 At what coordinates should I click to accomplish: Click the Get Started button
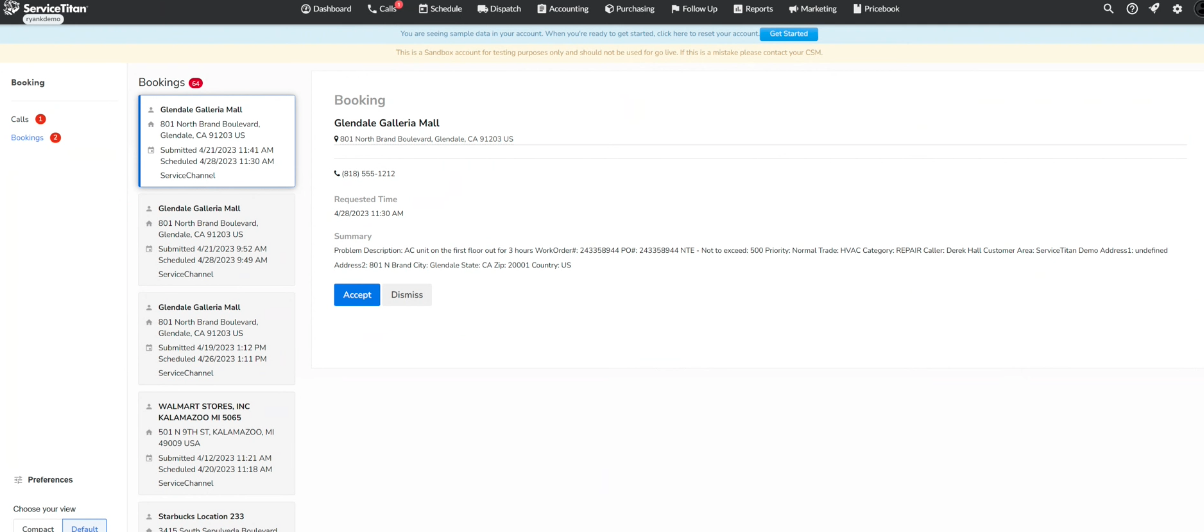(789, 34)
